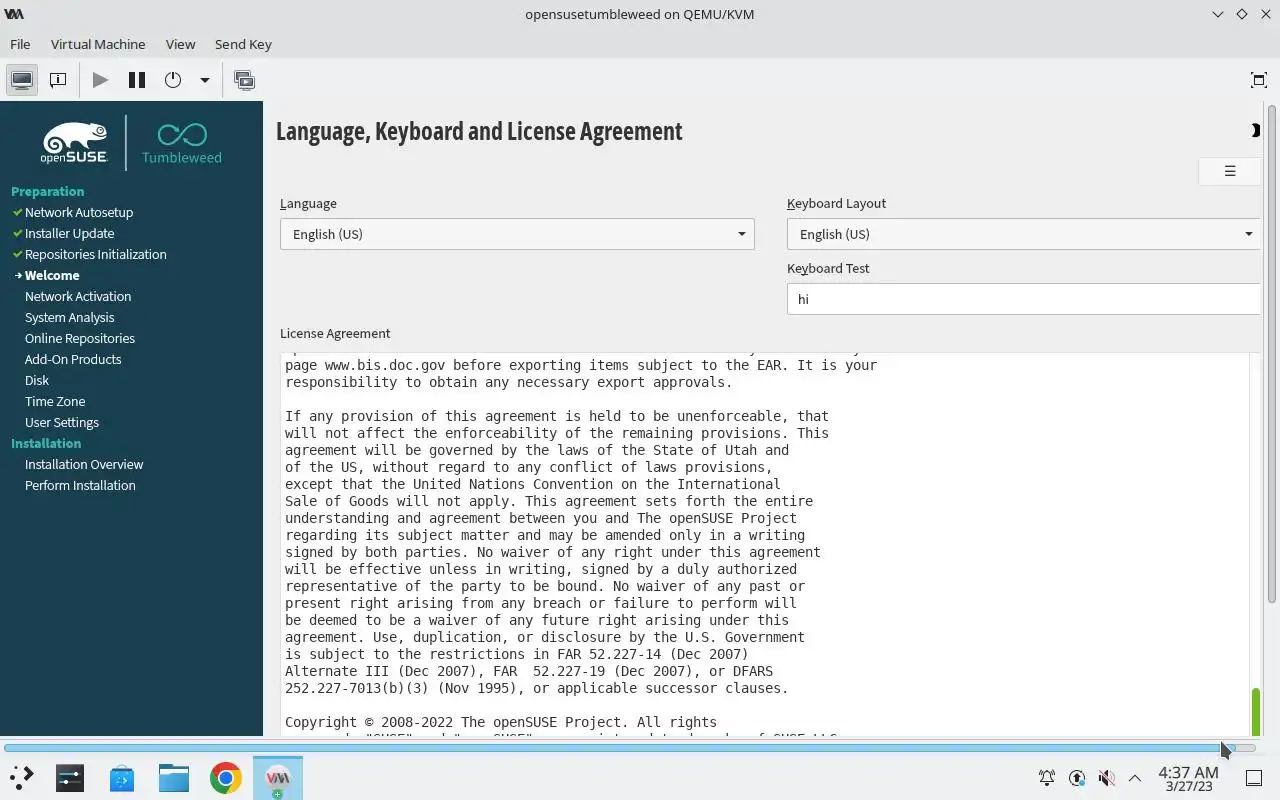Click the Virtual Machine Manager taskbar entry
The width and height of the screenshot is (1280, 800).
pos(278,777)
